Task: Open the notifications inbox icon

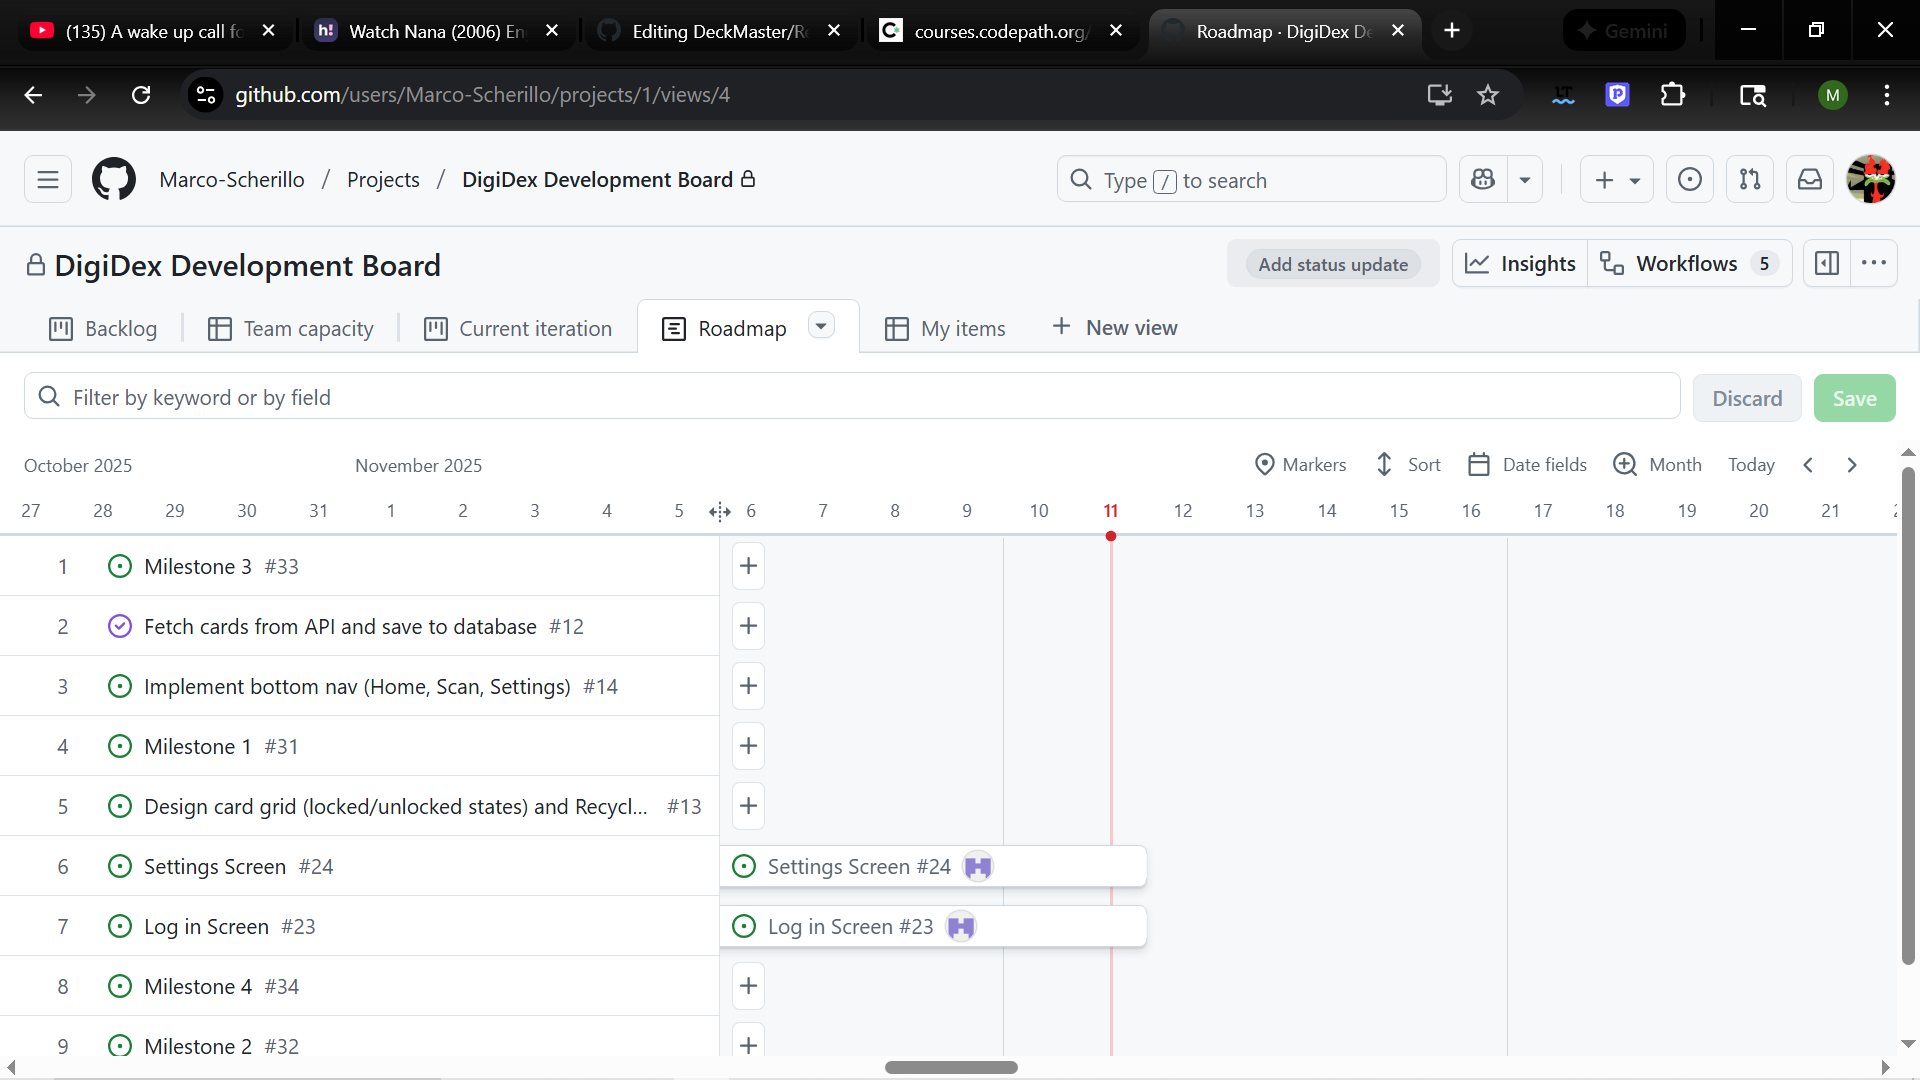Action: pyautogui.click(x=1810, y=180)
